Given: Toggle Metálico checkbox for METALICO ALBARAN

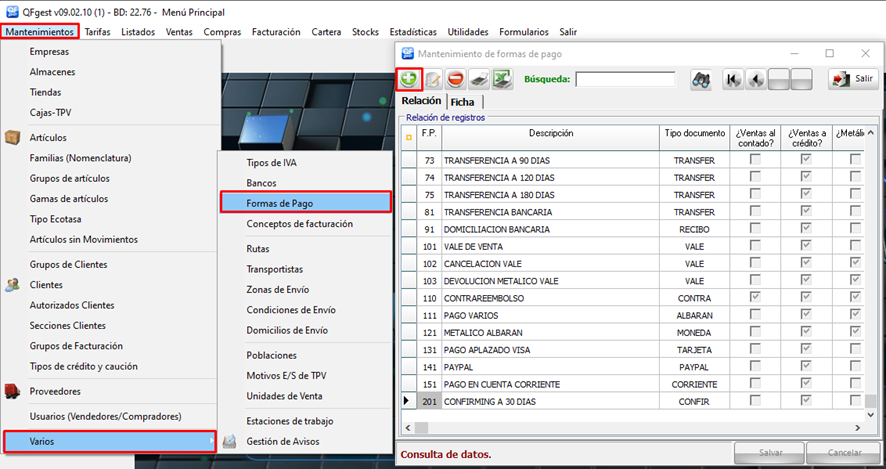Looking at the screenshot, I should pyautogui.click(x=856, y=332).
